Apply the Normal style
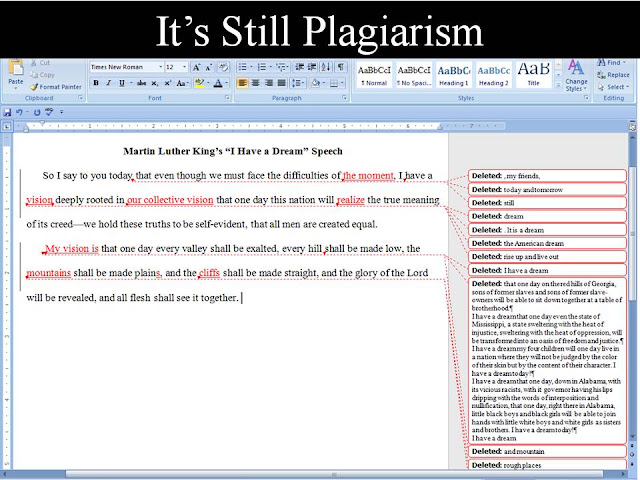 374,75
